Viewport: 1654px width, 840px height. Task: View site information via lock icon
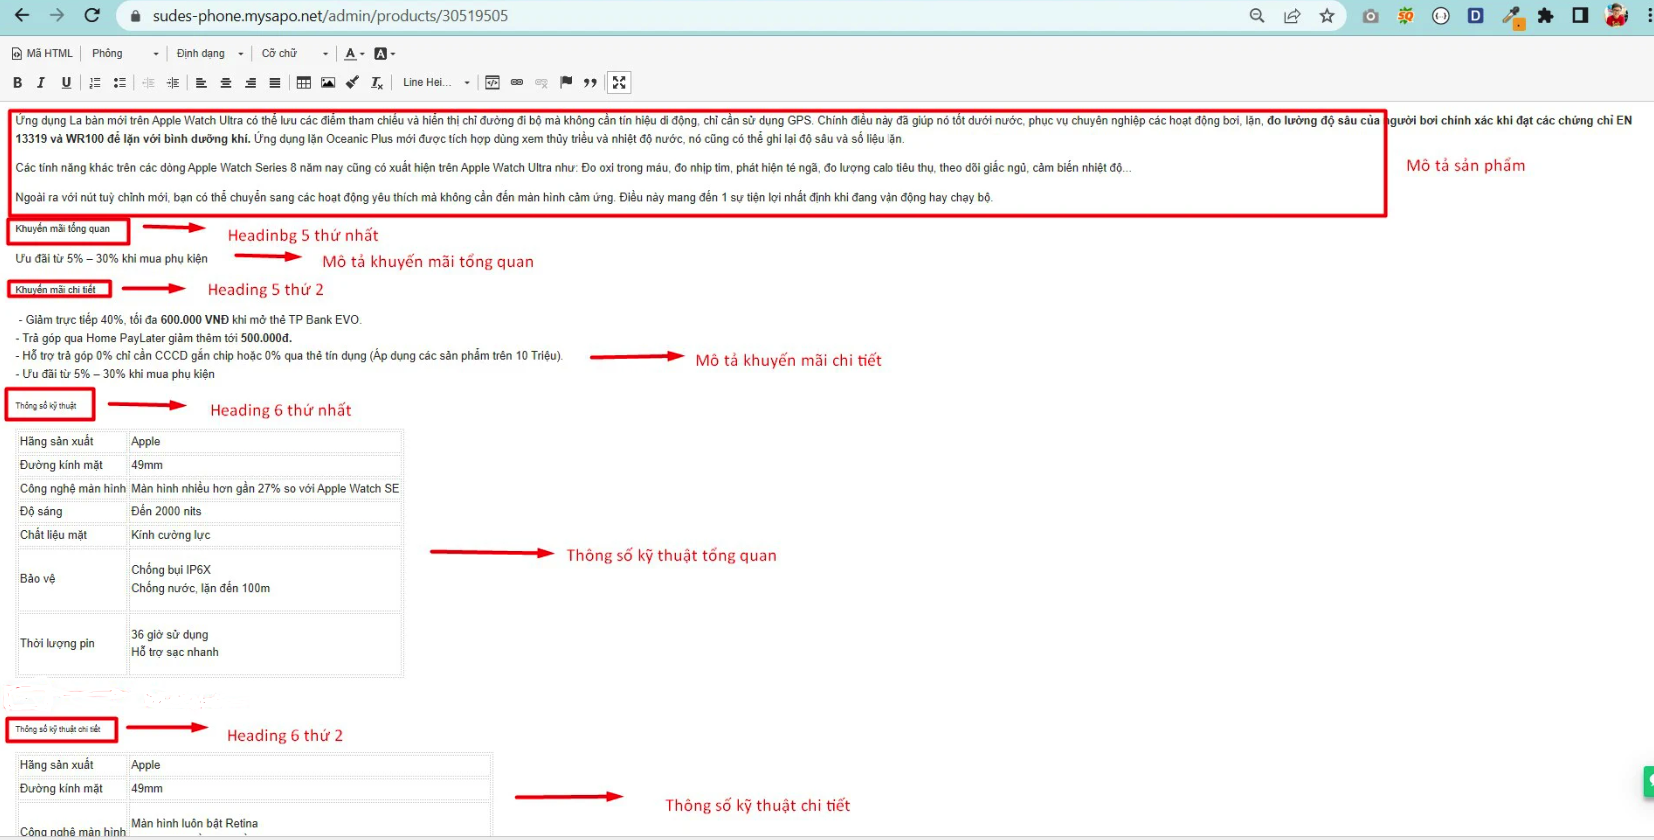pos(136,16)
